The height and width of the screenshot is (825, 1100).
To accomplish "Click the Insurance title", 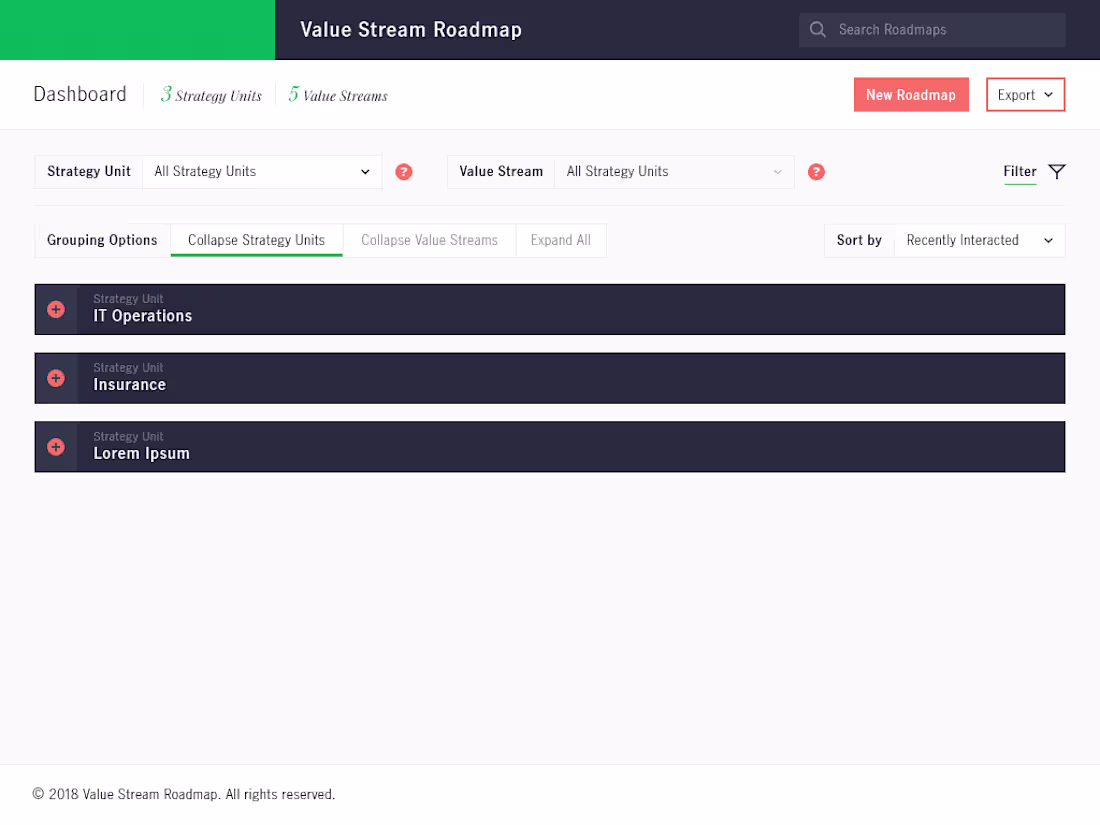I will pos(130,384).
